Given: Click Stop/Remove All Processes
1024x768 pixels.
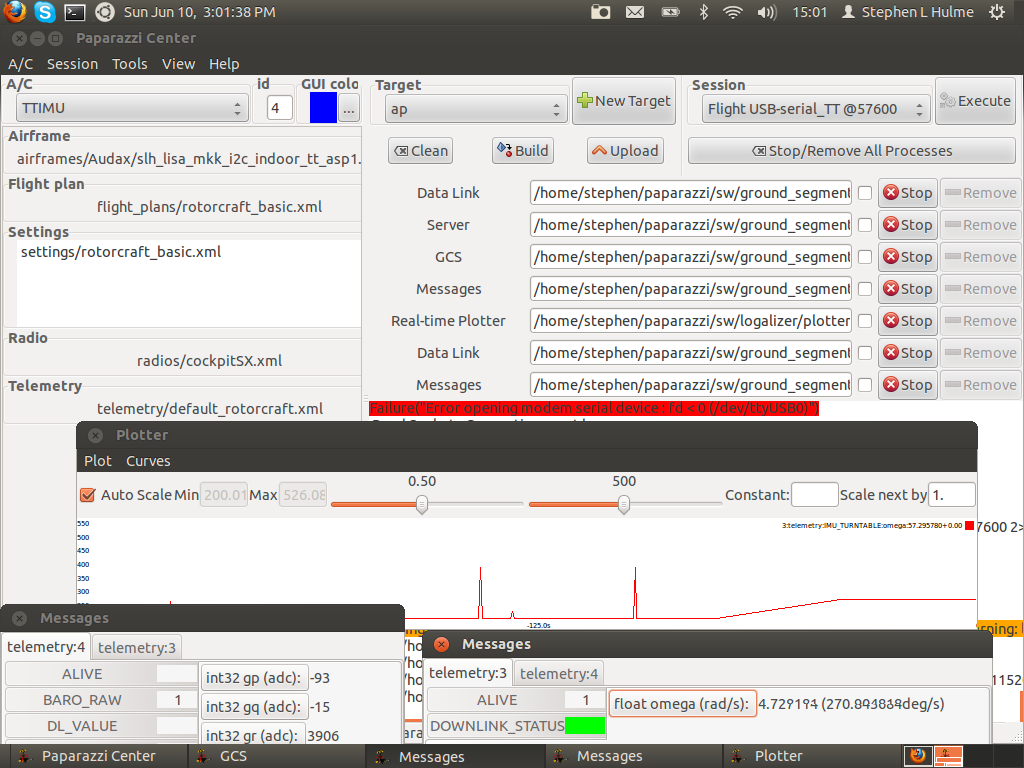Looking at the screenshot, I should [852, 151].
